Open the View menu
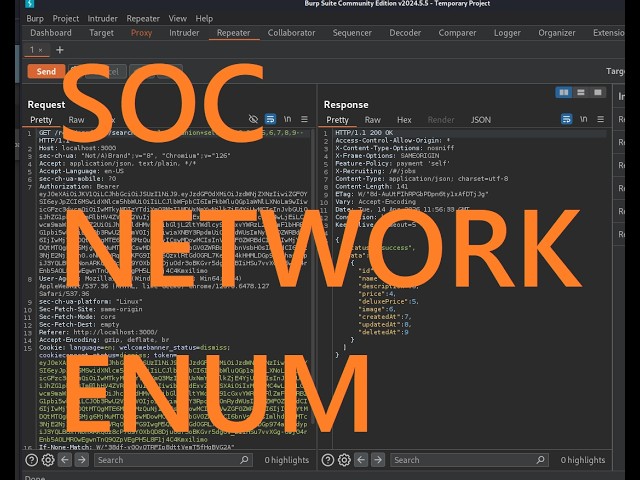This screenshot has height=480, width=640. (178, 18)
